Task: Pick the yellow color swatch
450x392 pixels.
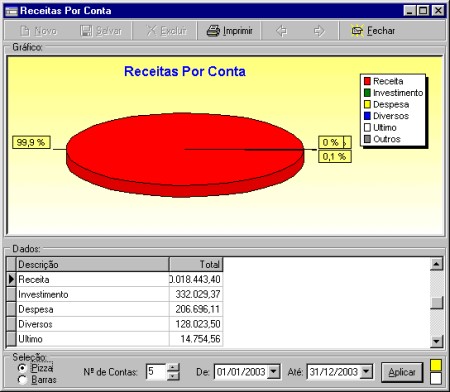Action: pos(436,365)
